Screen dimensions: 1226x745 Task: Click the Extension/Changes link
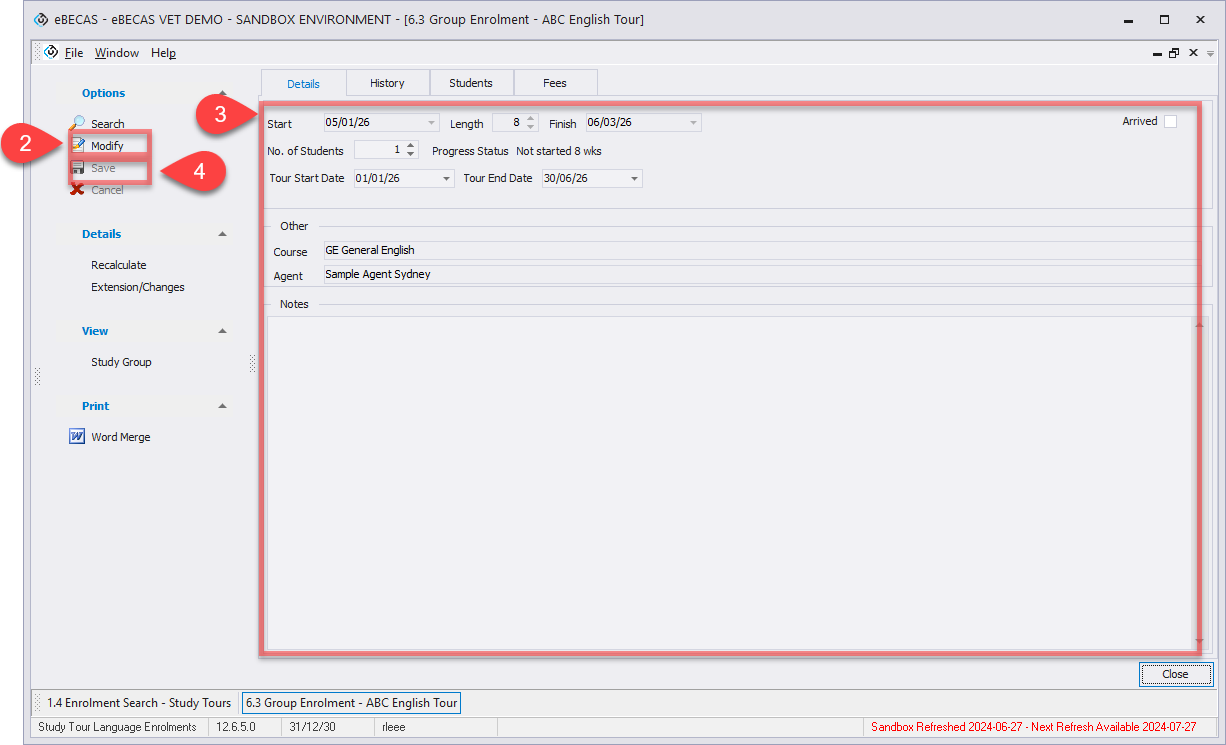tap(138, 287)
